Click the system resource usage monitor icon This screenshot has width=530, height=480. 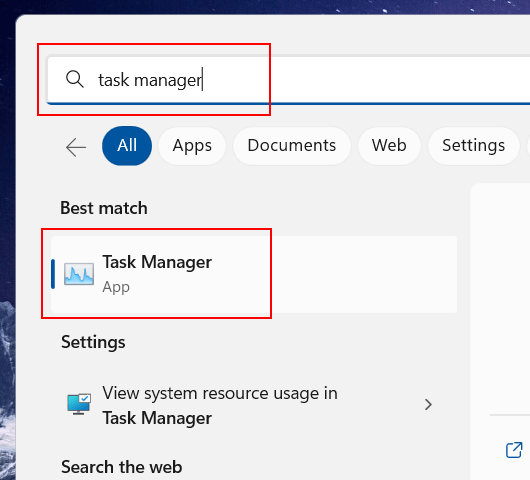click(x=79, y=404)
